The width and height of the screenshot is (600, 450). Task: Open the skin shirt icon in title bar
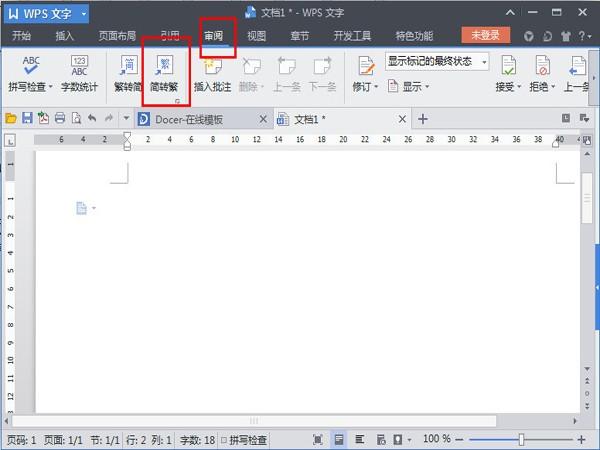(566, 36)
